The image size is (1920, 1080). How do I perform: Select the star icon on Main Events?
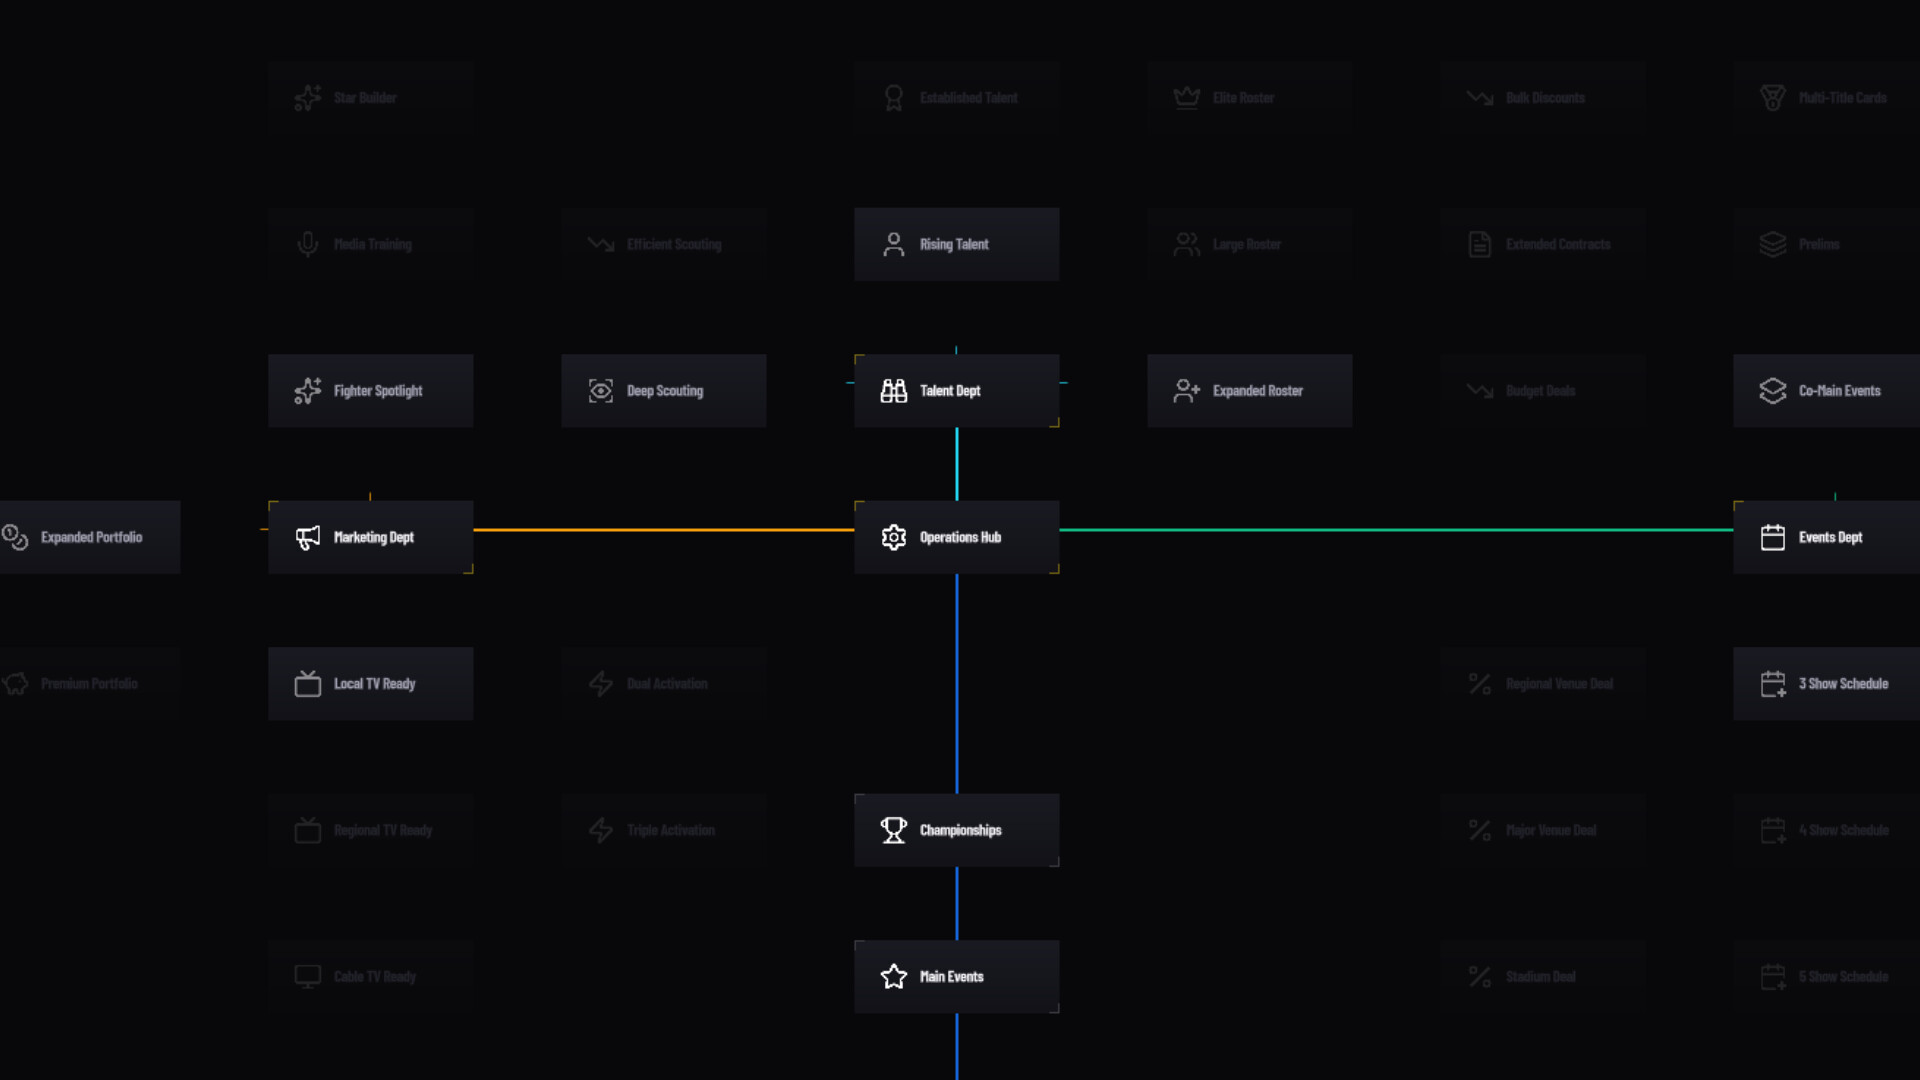(893, 977)
